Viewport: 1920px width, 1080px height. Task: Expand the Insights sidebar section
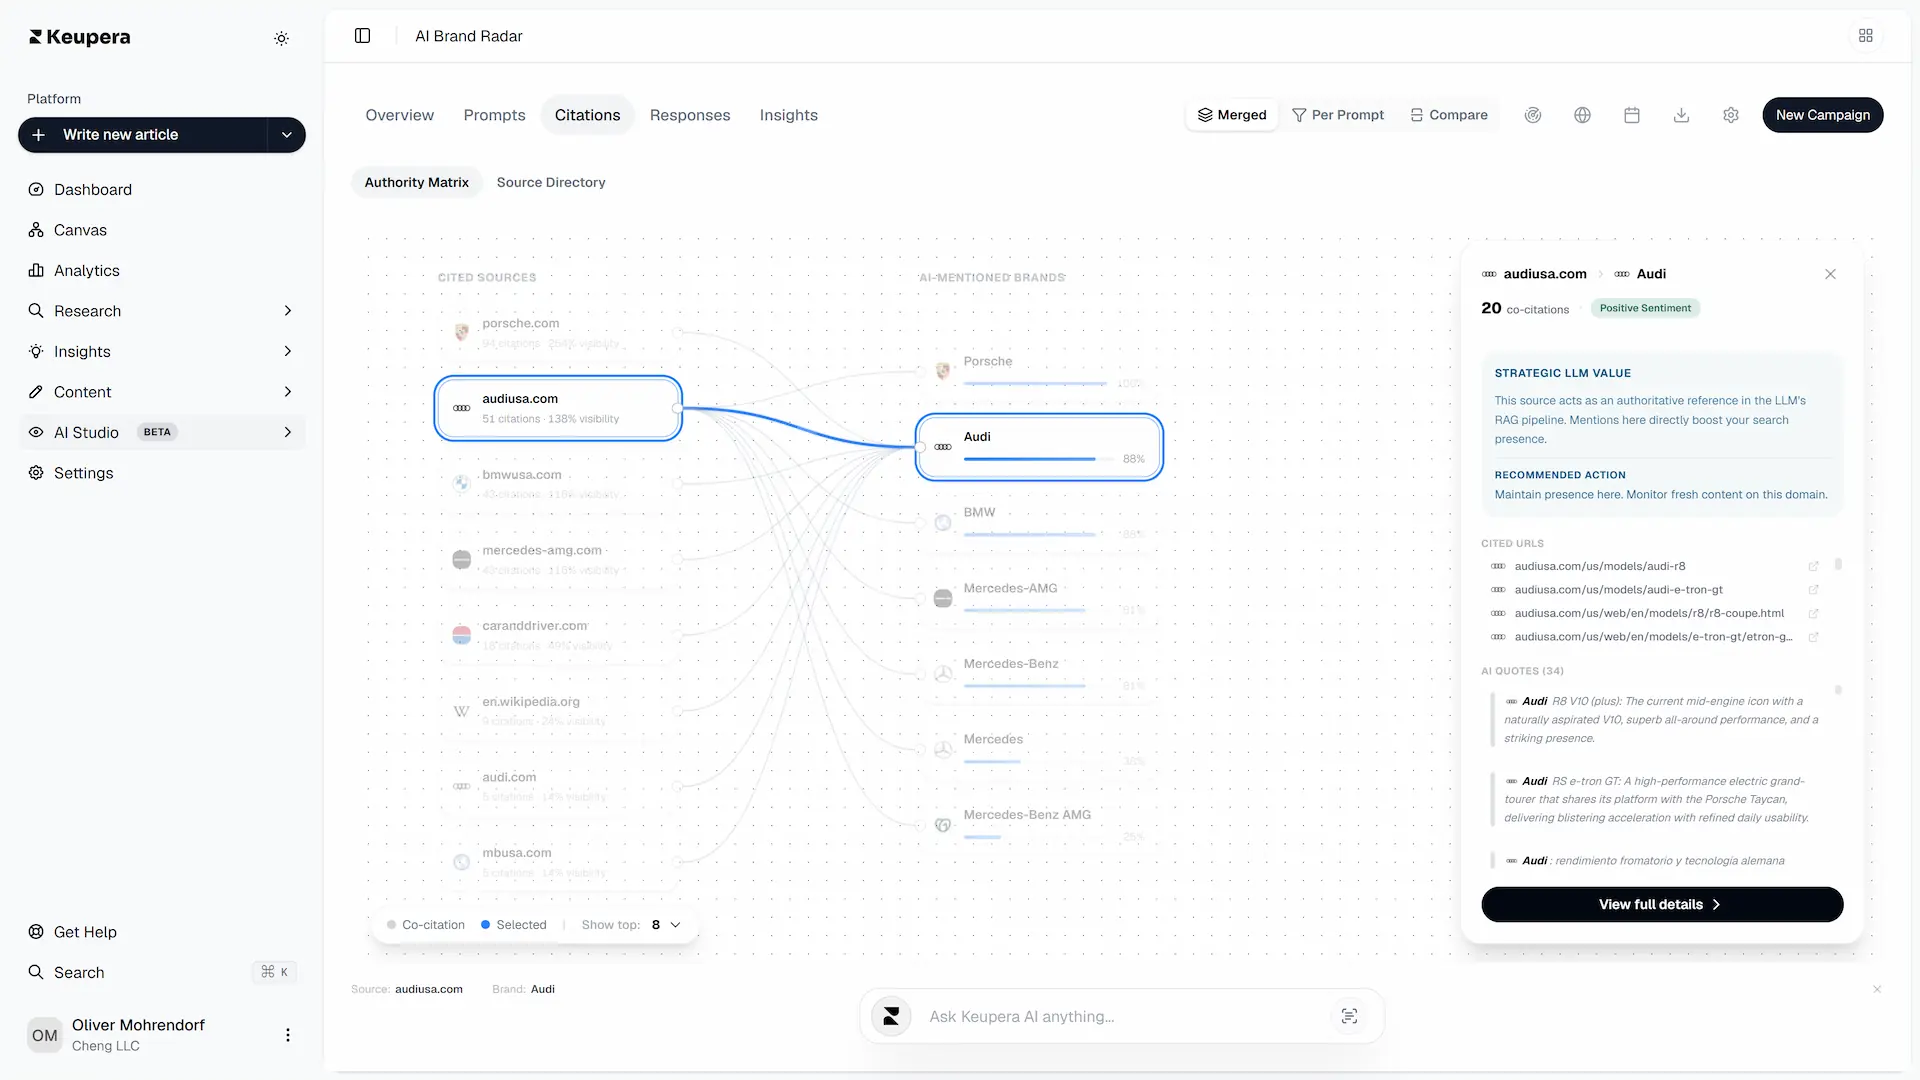[x=288, y=352]
